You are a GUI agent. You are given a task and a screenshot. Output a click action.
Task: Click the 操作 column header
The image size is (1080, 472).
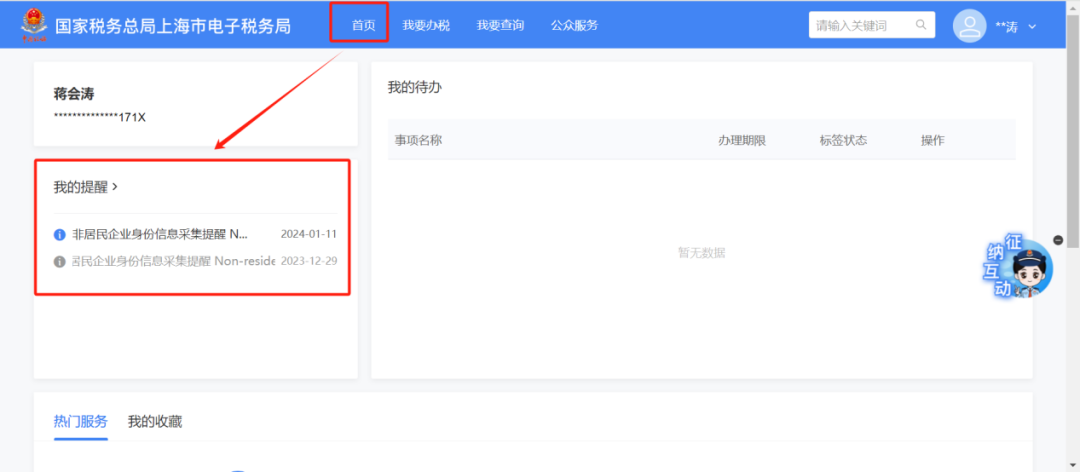tap(933, 141)
